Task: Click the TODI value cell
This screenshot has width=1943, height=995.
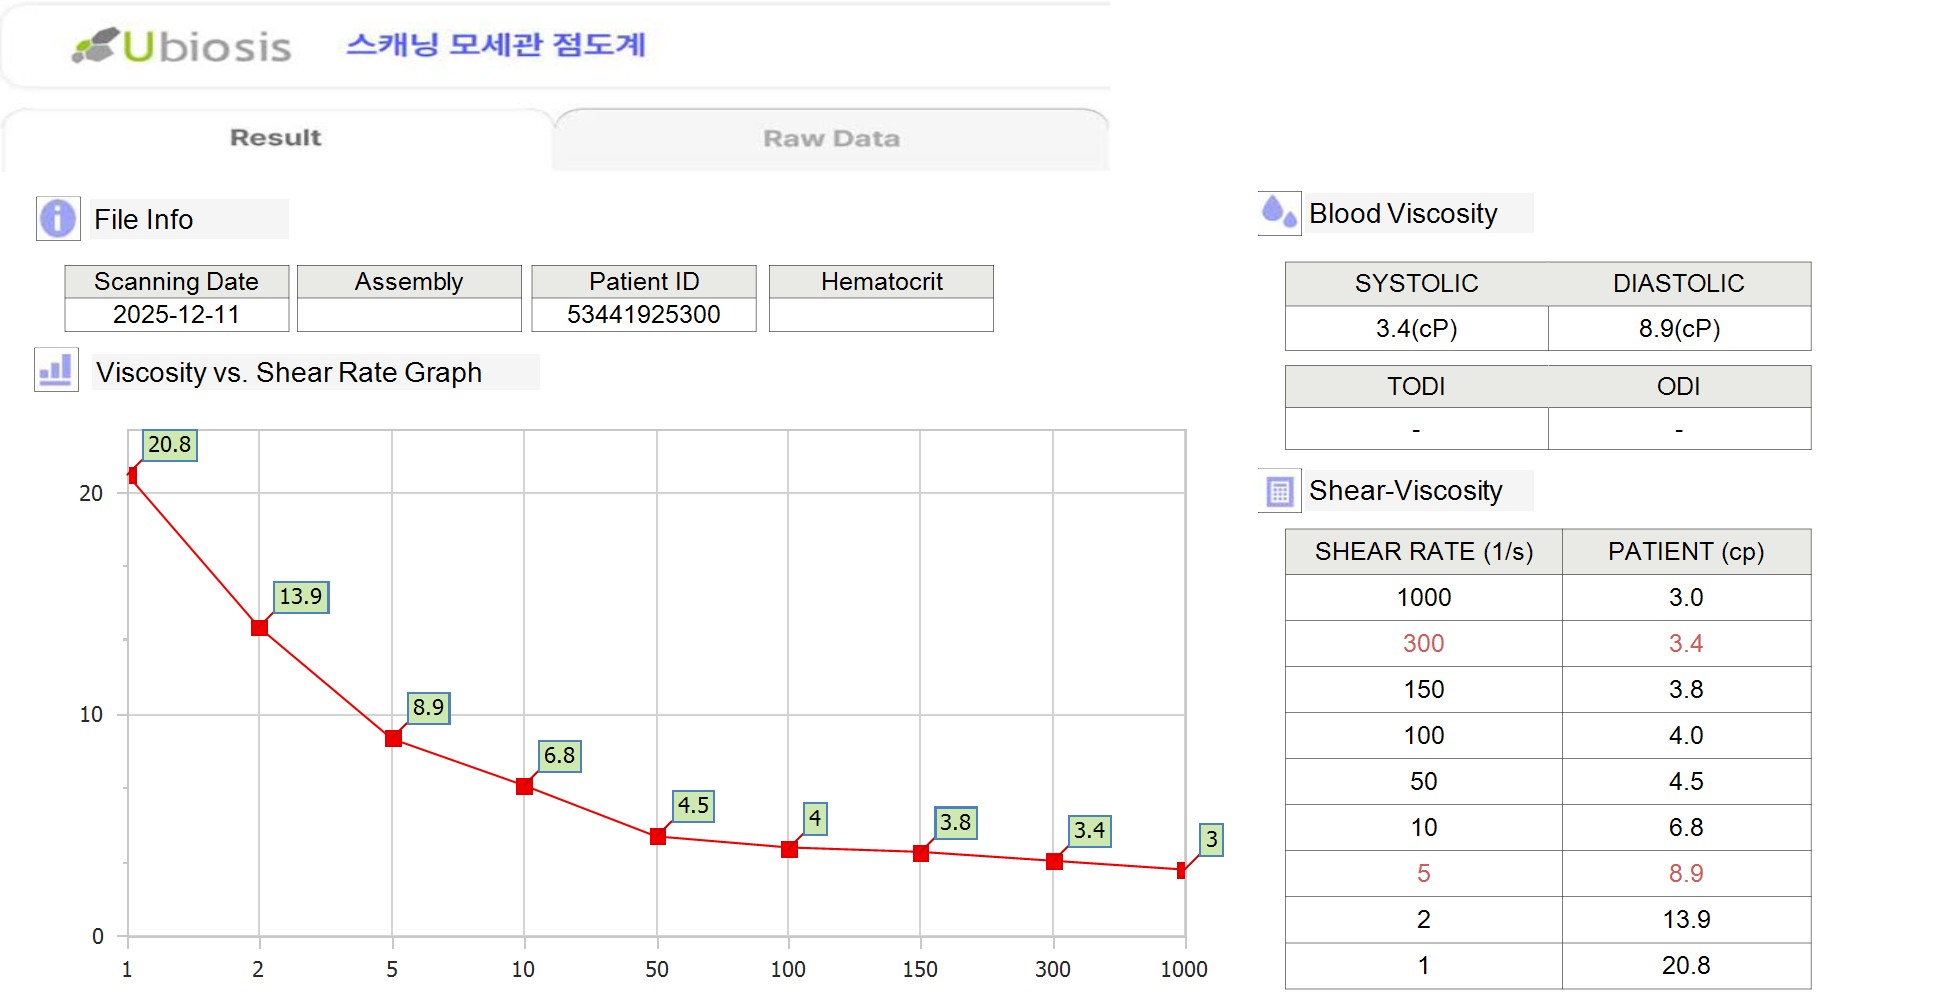Action: tap(1416, 430)
